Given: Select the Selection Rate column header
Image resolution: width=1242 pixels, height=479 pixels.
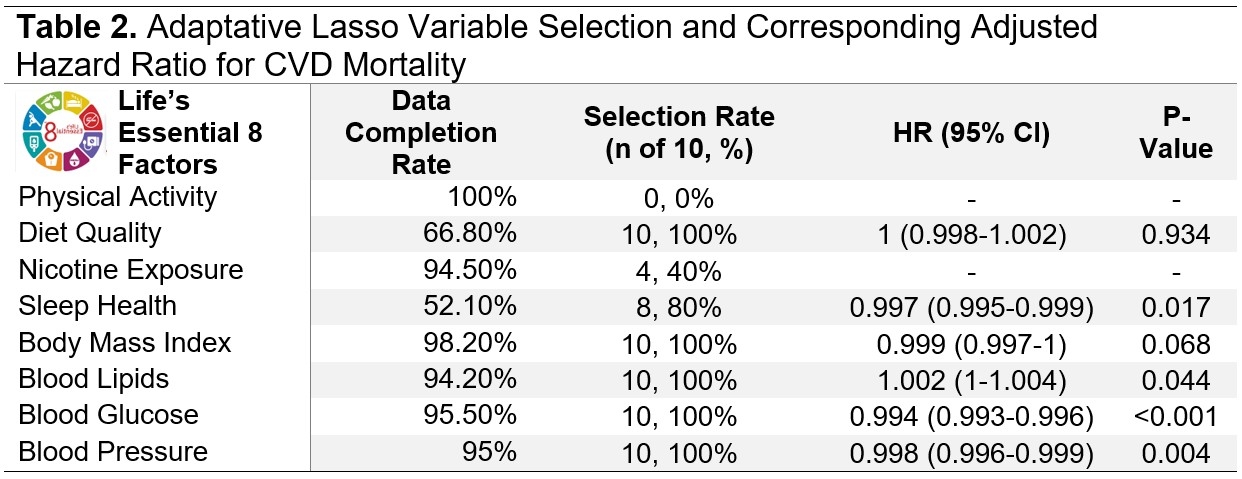Looking at the screenshot, I should (679, 132).
